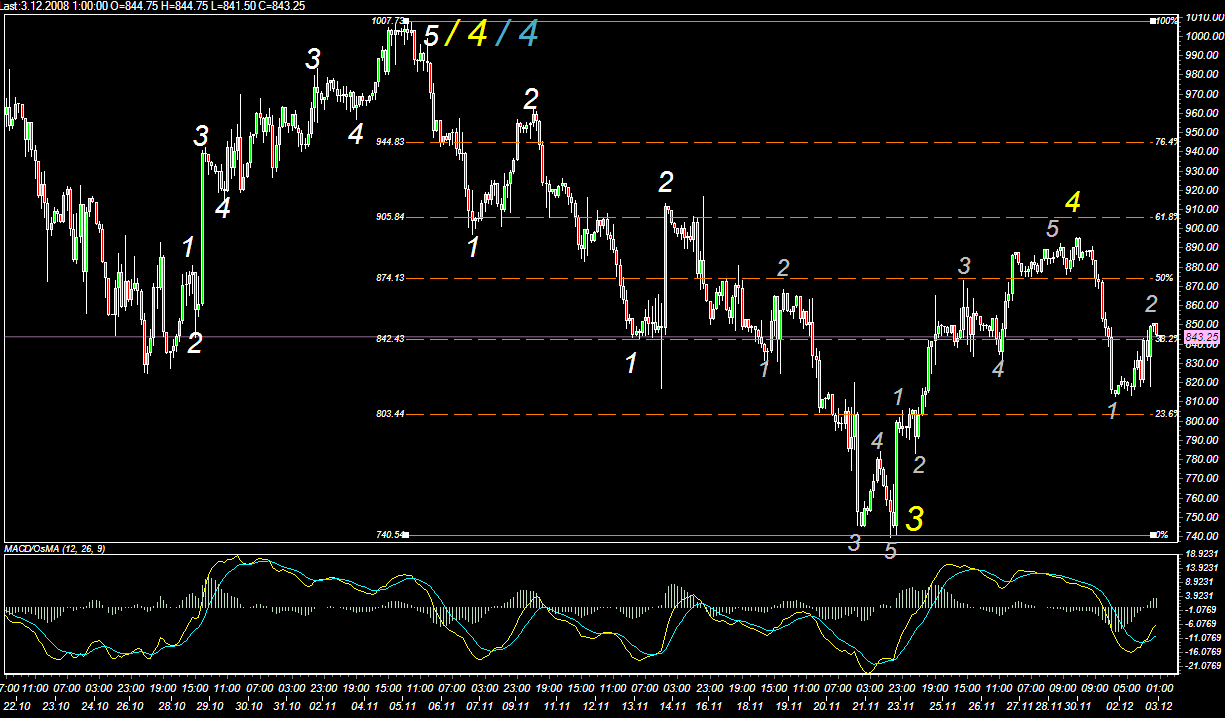This screenshot has width=1225, height=718.
Task: Click the 750.00 price axis value
Action: click(1203, 517)
